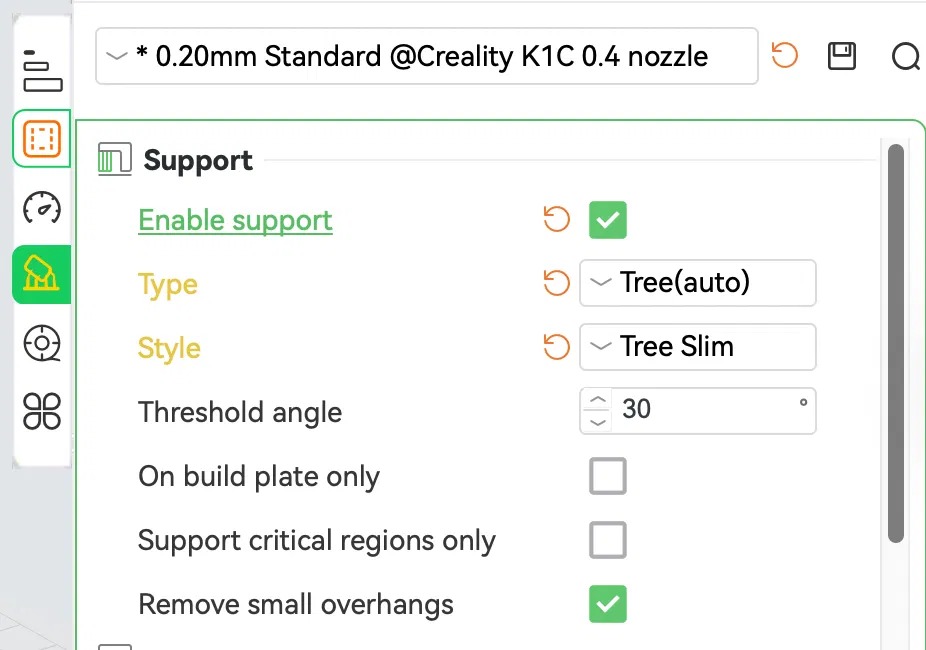Open the Others settings tab icon
Screen dimensions: 926x650
(x=42, y=410)
